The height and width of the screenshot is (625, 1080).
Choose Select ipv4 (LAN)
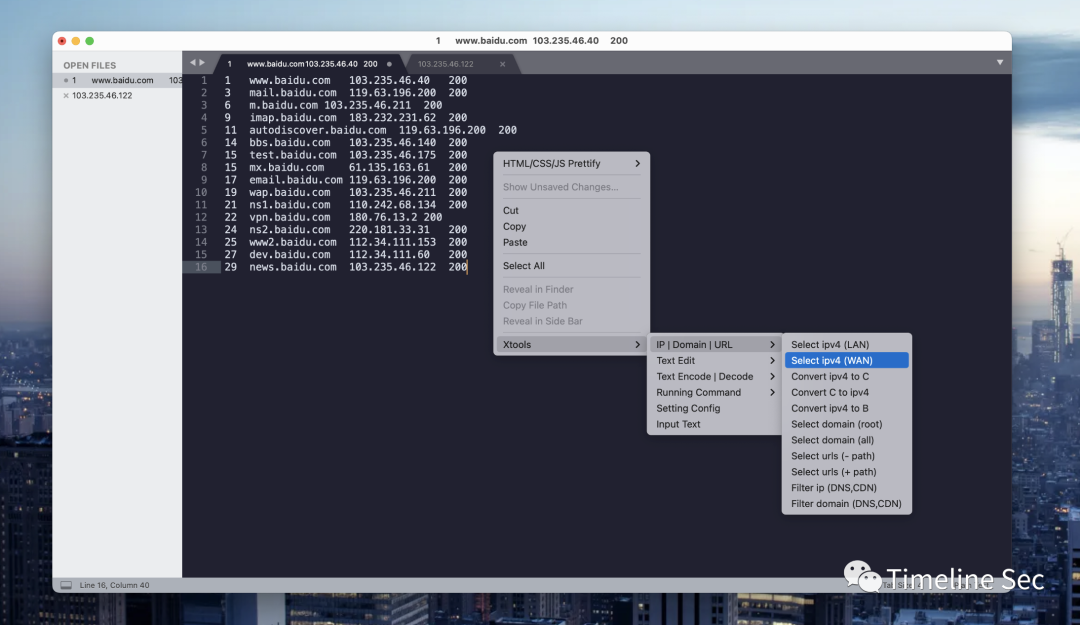(847, 345)
